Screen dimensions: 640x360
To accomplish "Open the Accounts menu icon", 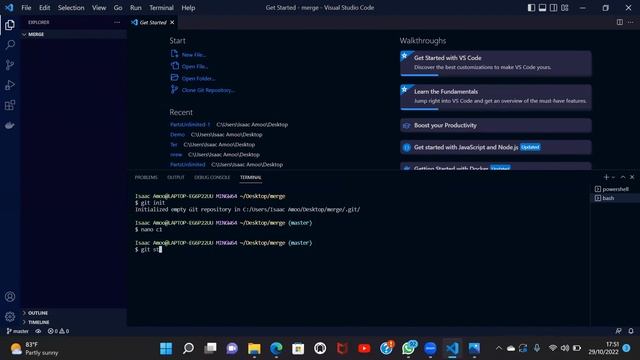I will (x=10, y=297).
